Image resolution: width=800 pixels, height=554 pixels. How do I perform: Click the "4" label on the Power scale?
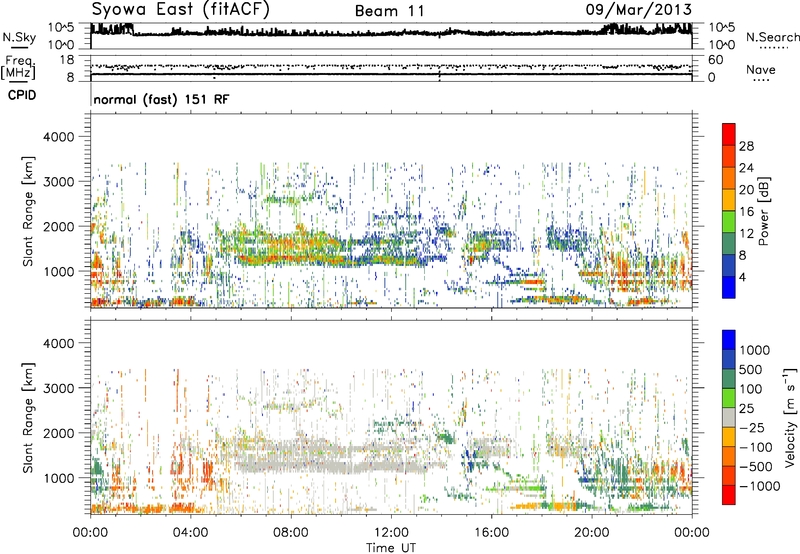tap(743, 277)
